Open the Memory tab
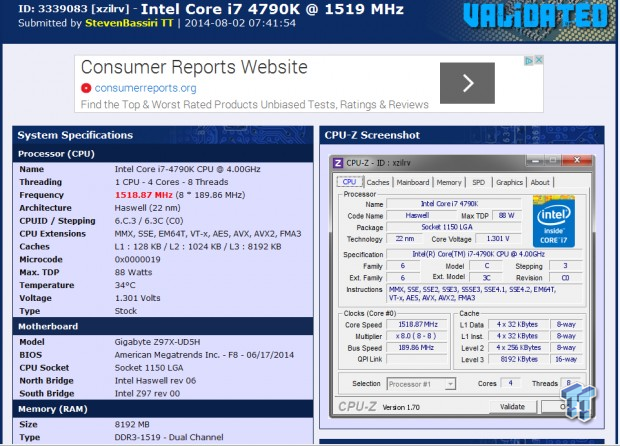 (x=449, y=182)
